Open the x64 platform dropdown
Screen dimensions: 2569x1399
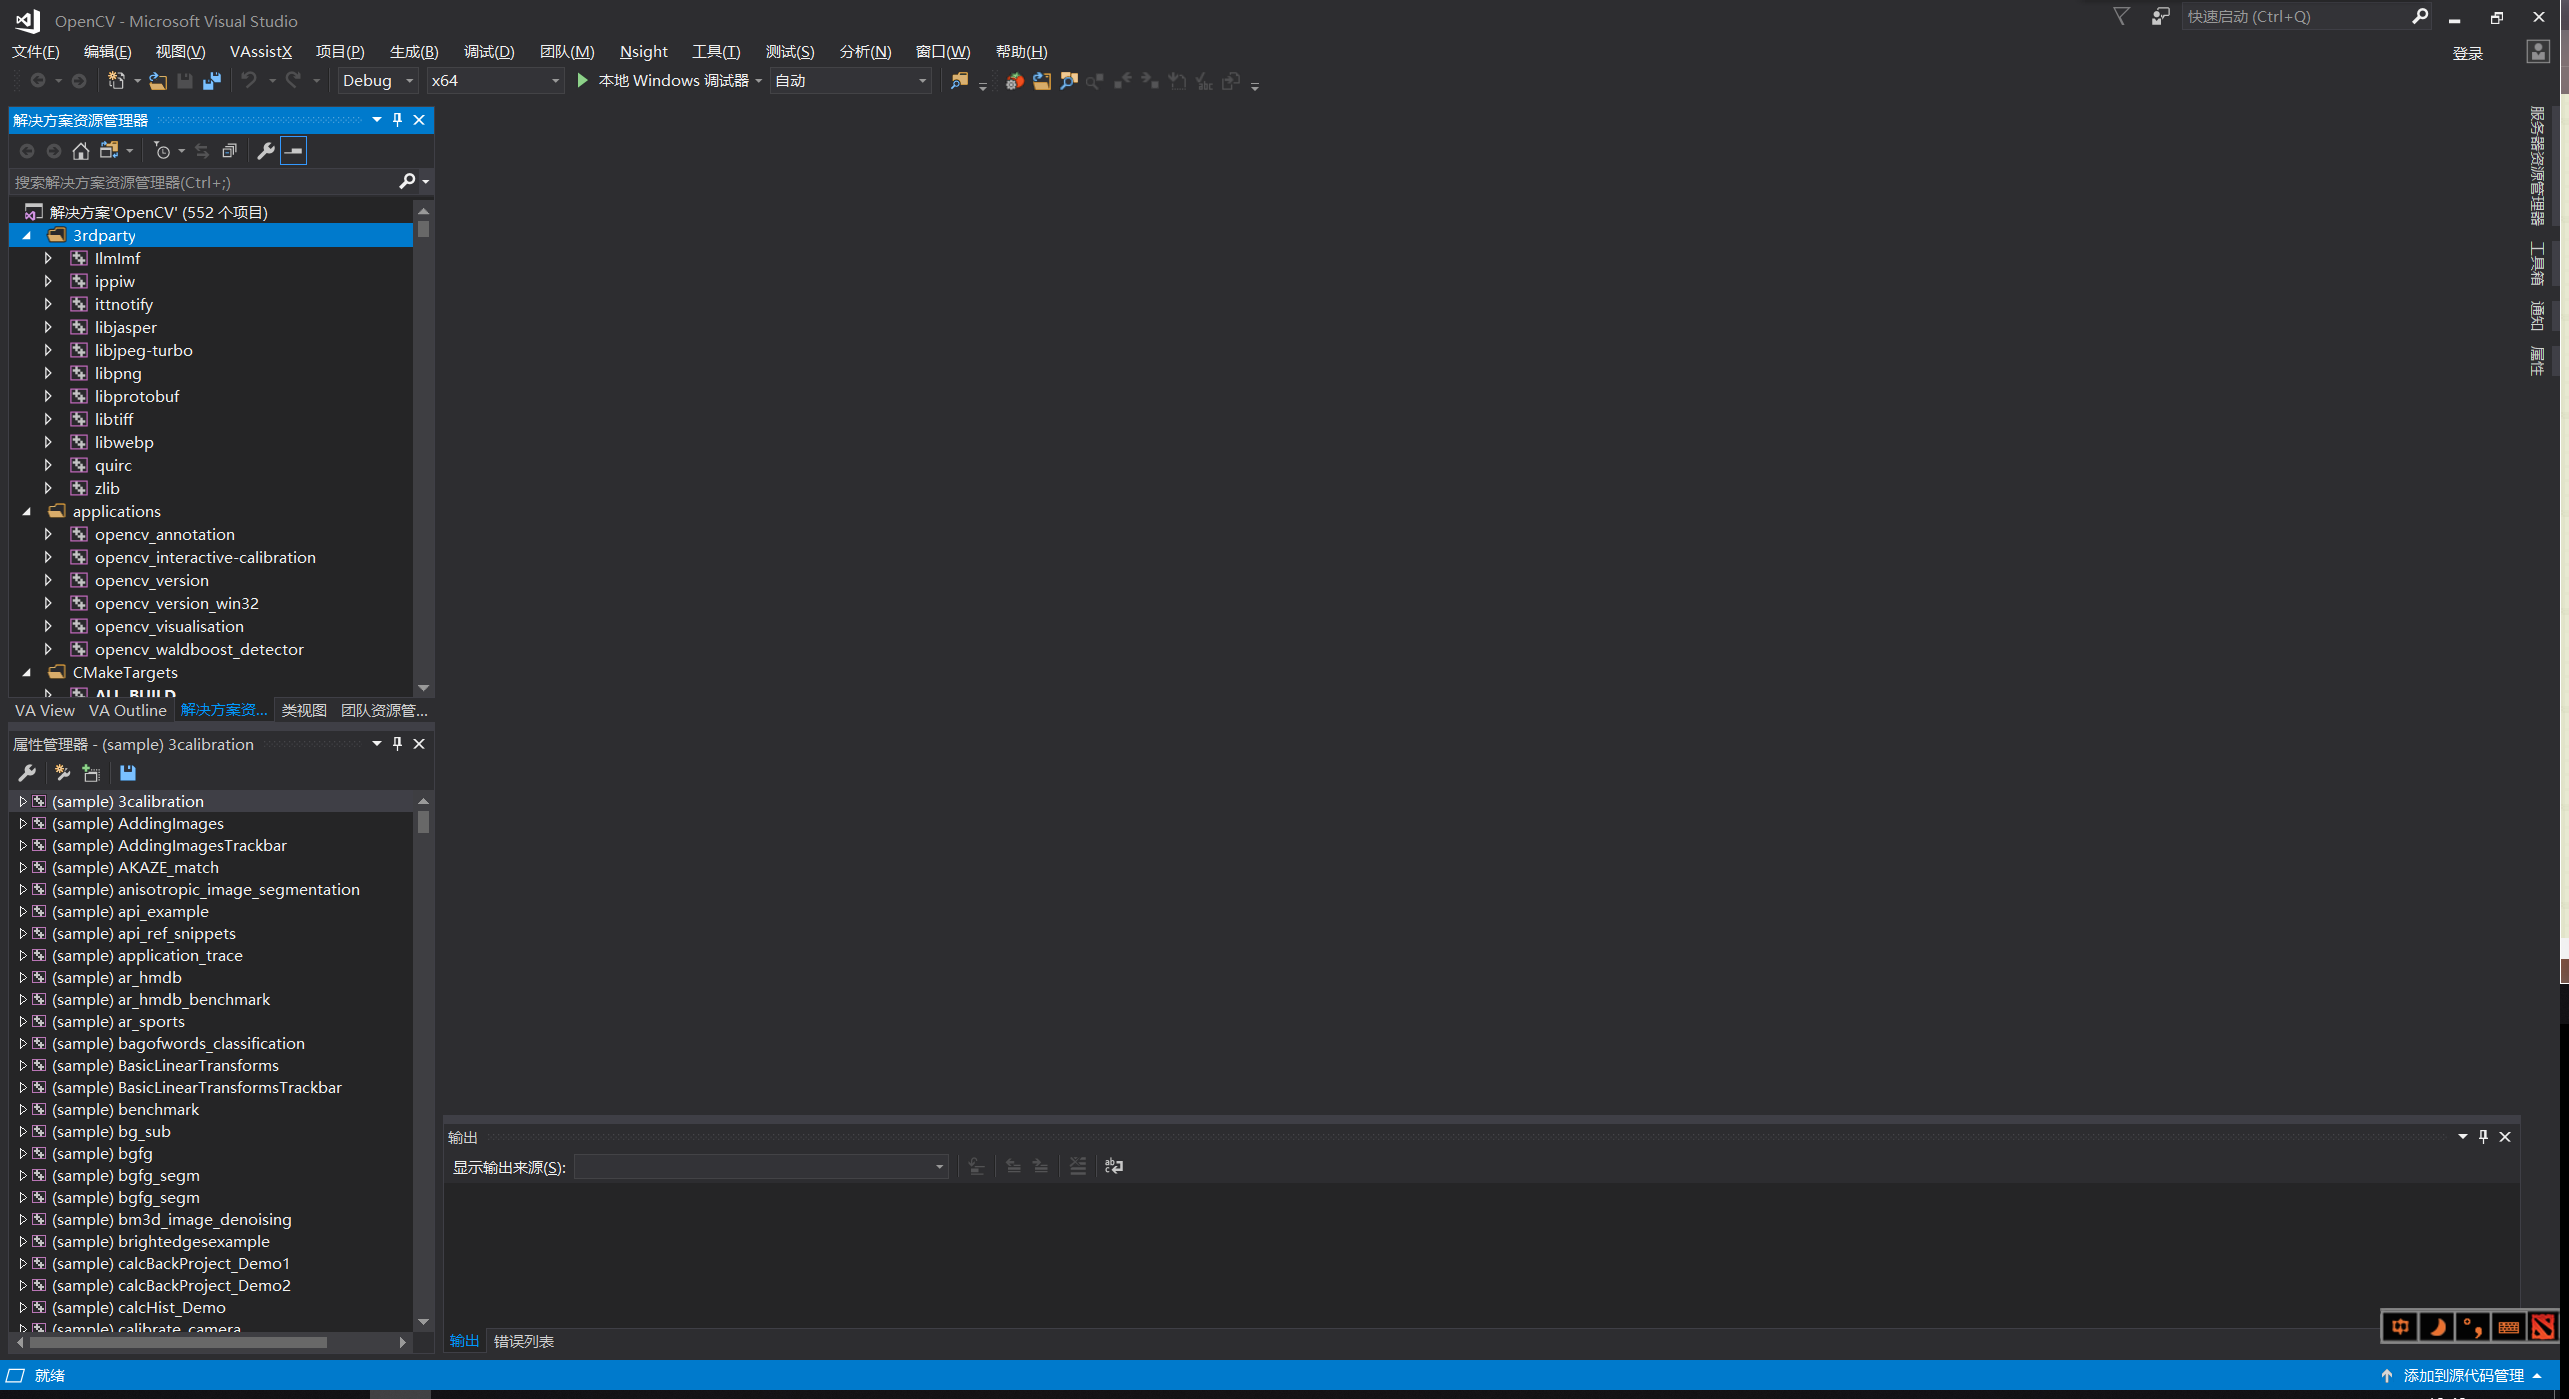(x=495, y=81)
